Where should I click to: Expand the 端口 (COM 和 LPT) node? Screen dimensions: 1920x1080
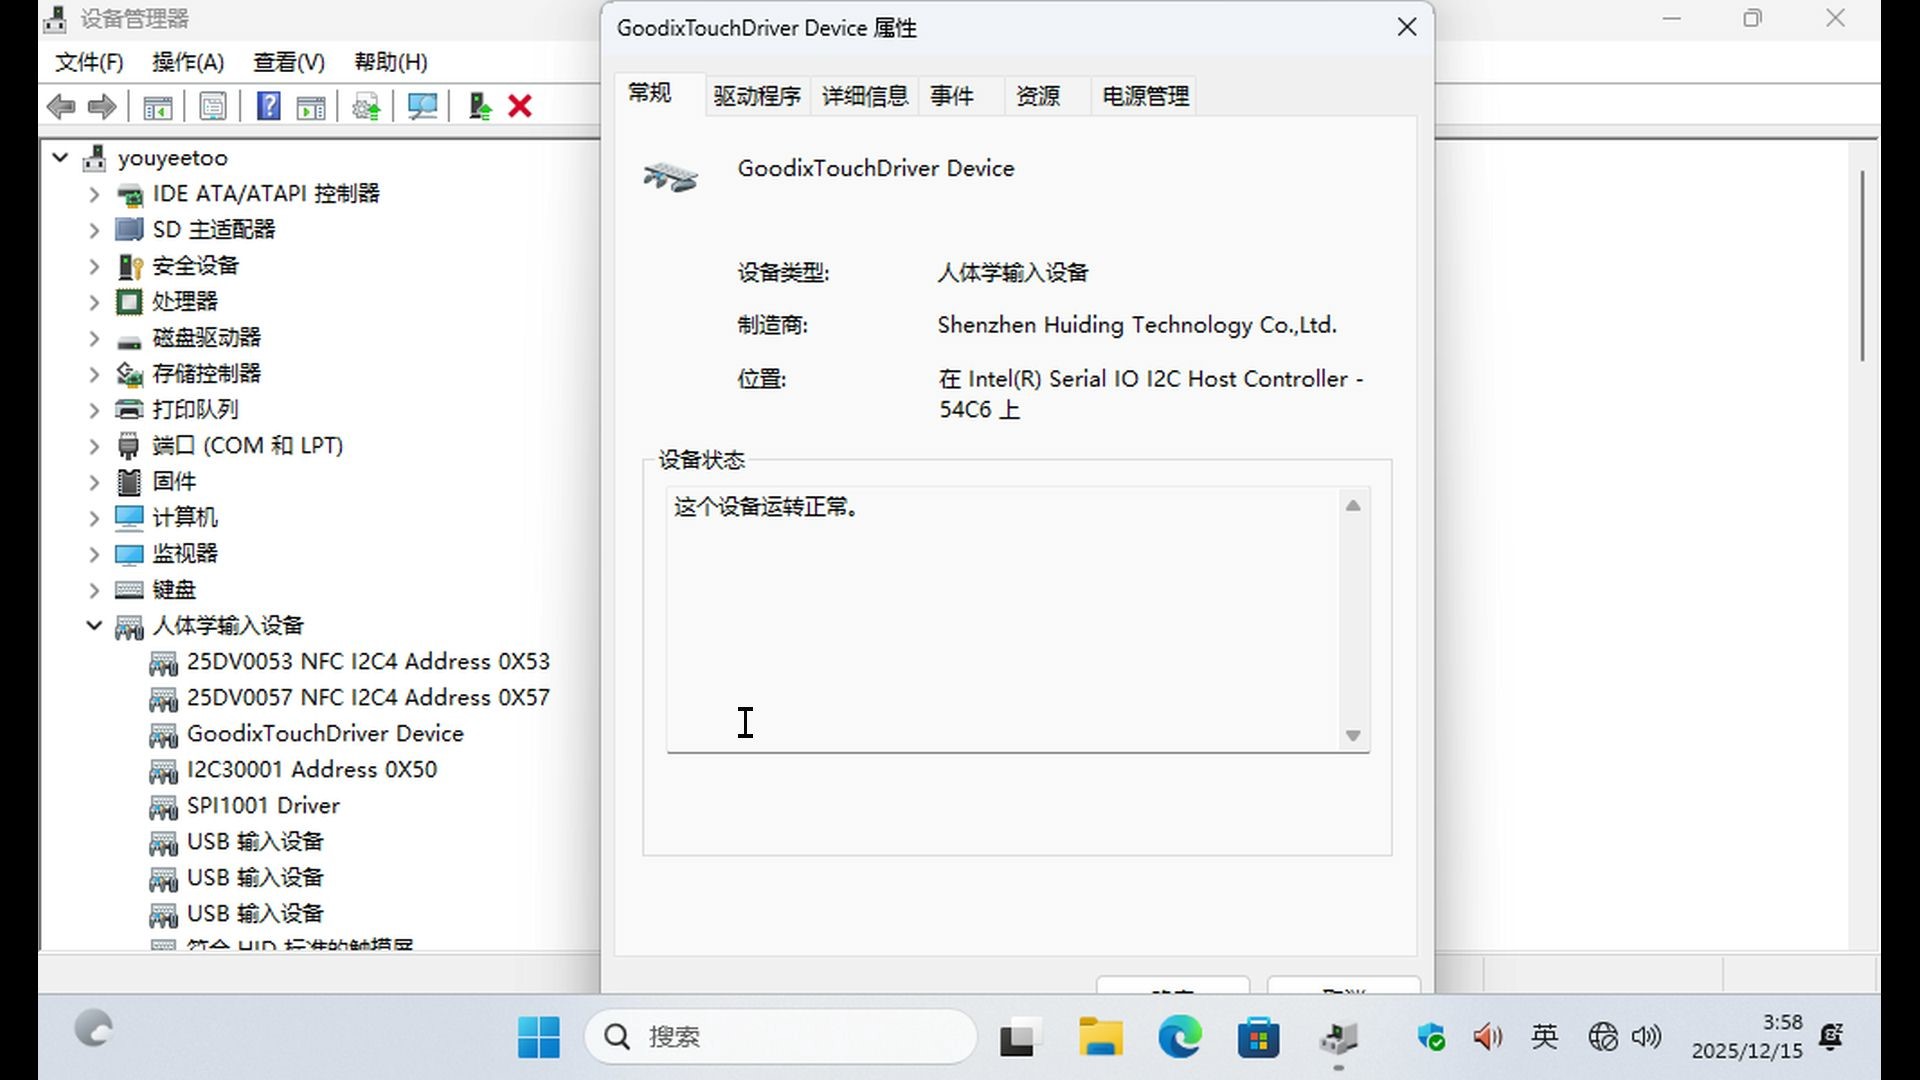[x=94, y=446]
